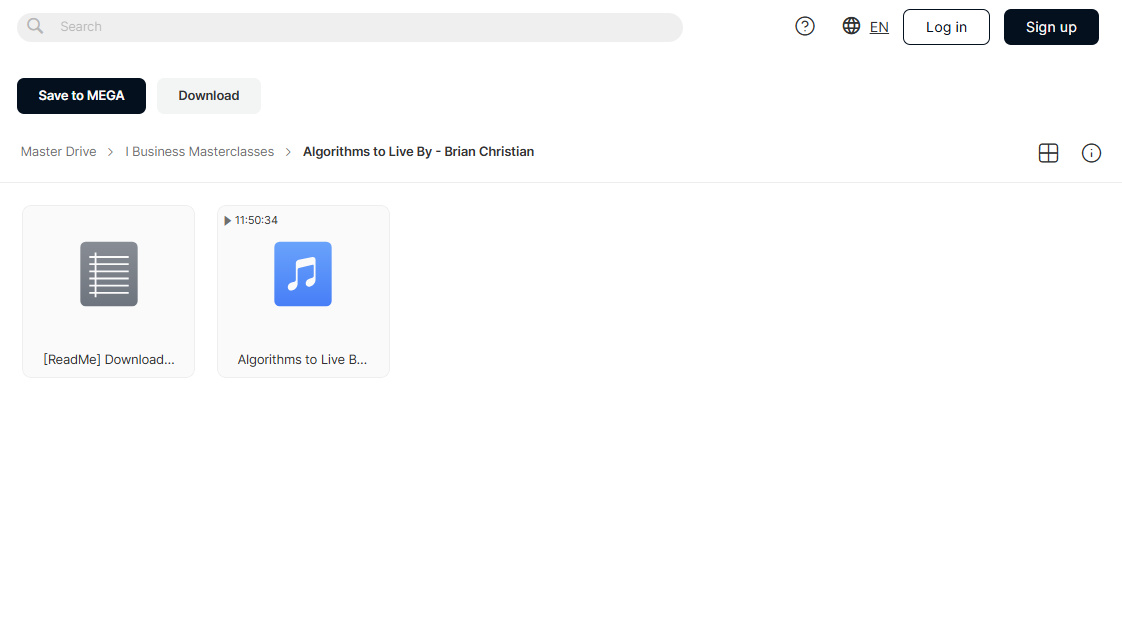Click the 11:50:34 duration label
Screen dimensions: 1122x636
pos(256,220)
